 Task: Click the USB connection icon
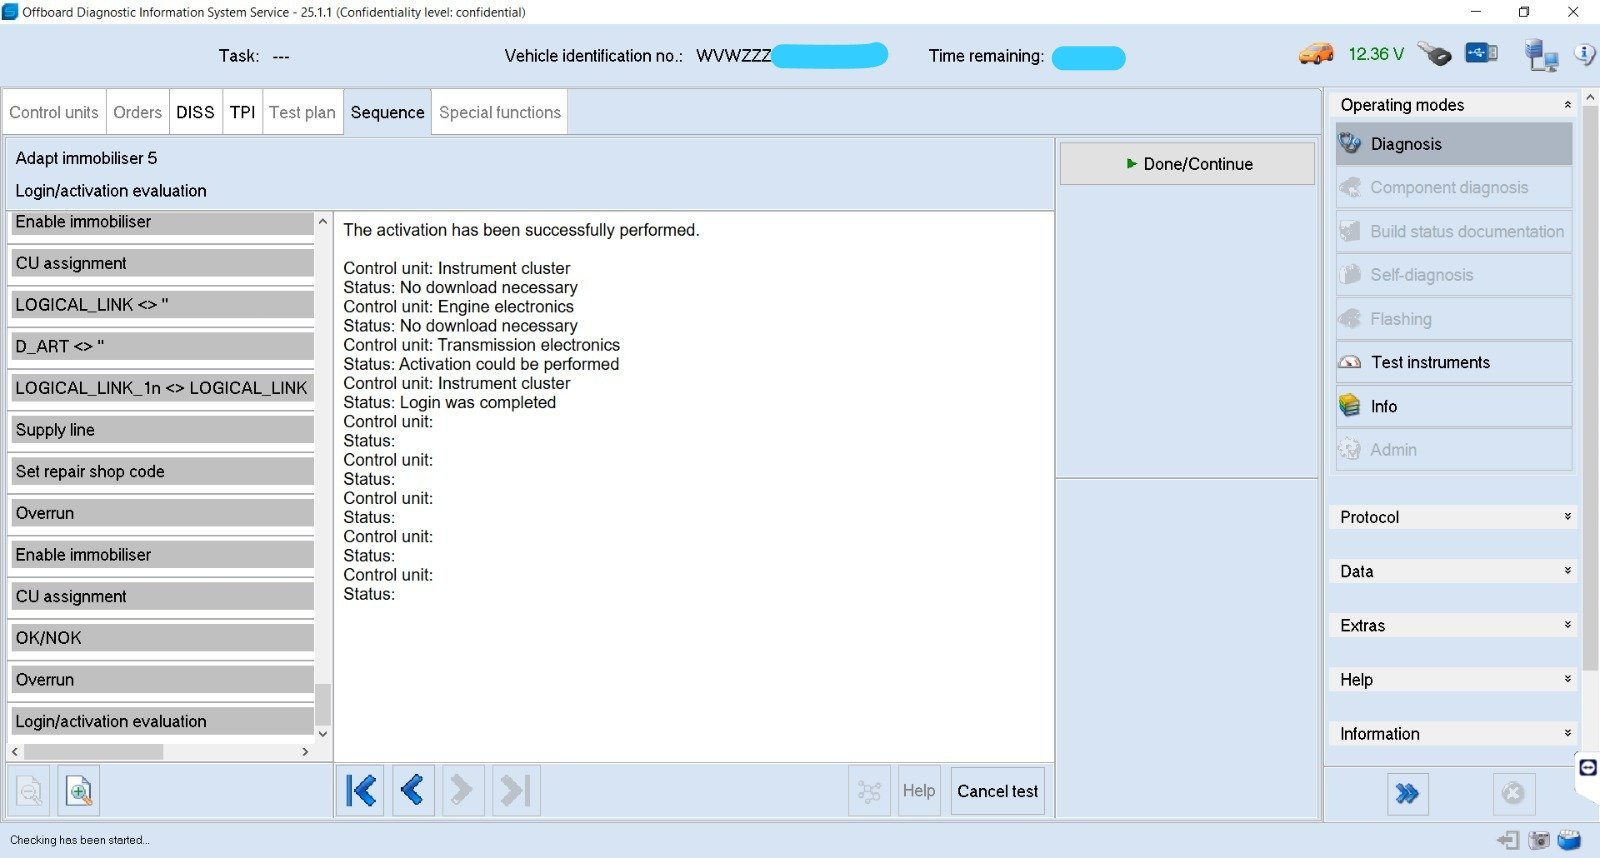coord(1481,53)
